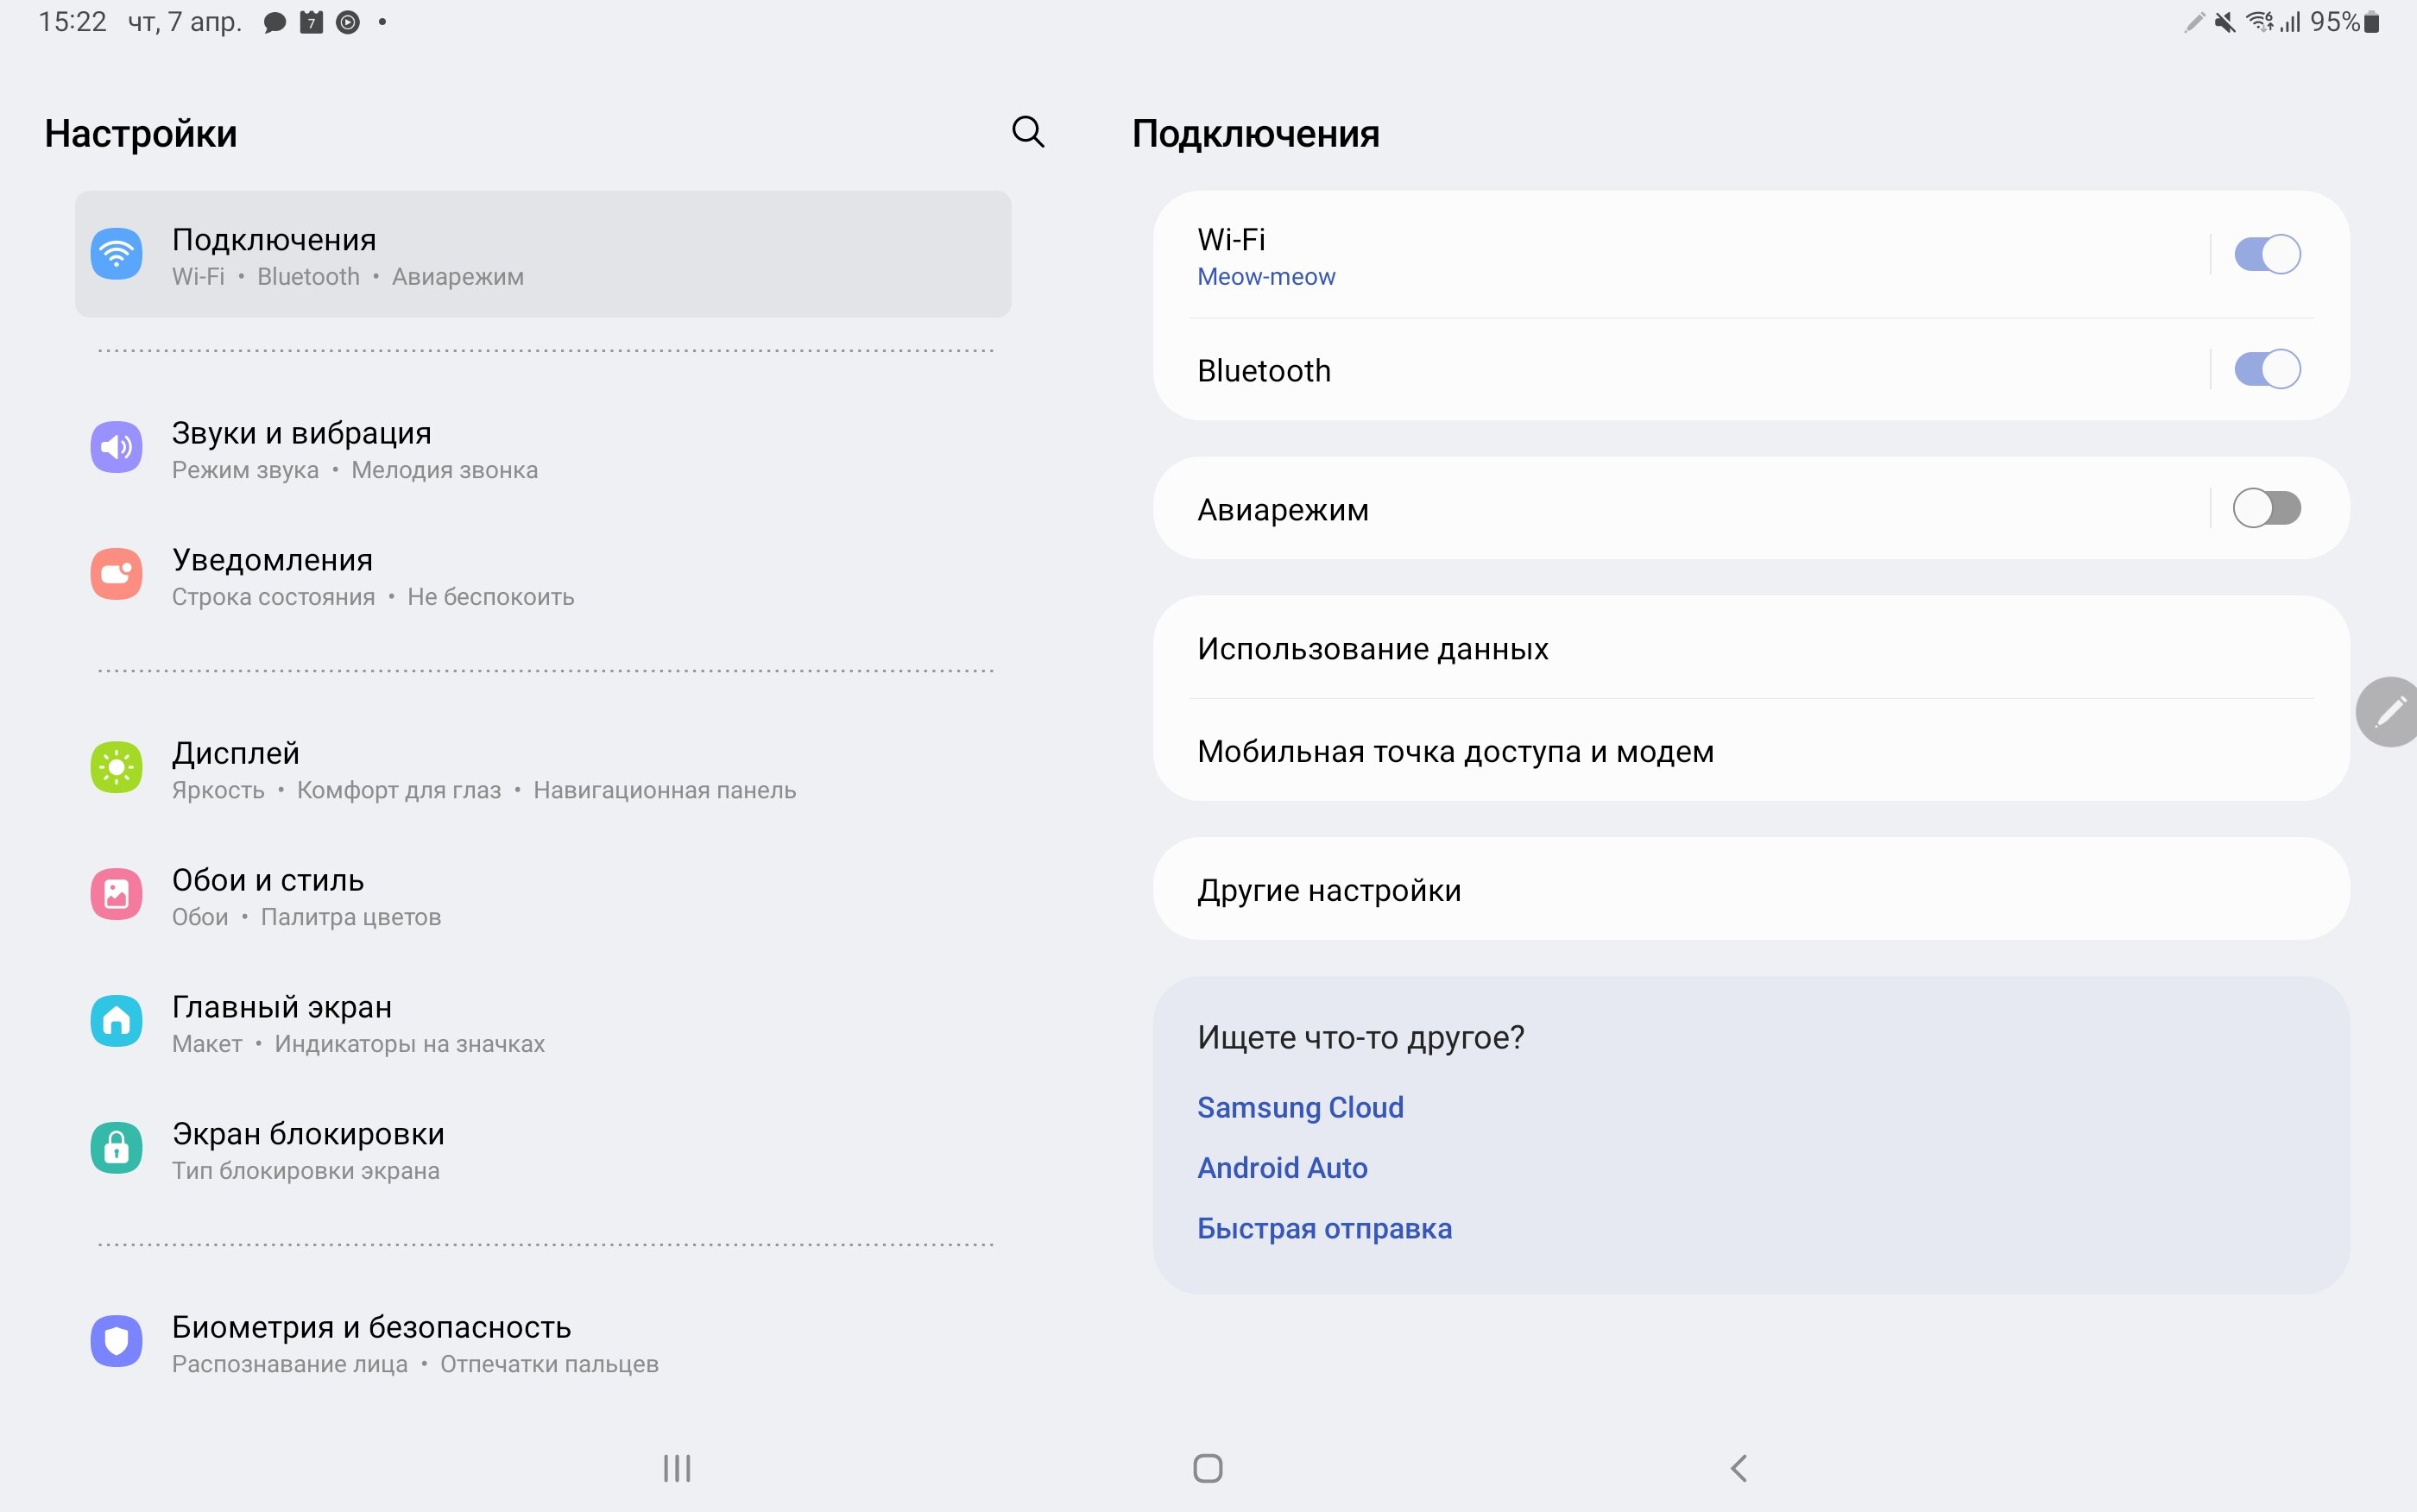The height and width of the screenshot is (1512, 2417).
Task: Open Звуки и вибрация settings
Action: [x=543, y=448]
